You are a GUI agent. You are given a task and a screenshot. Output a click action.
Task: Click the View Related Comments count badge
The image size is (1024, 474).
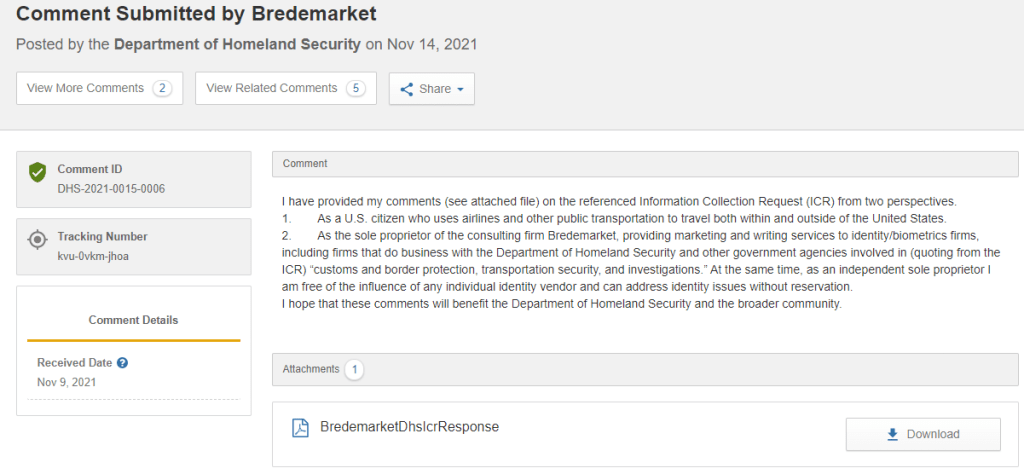(x=355, y=88)
